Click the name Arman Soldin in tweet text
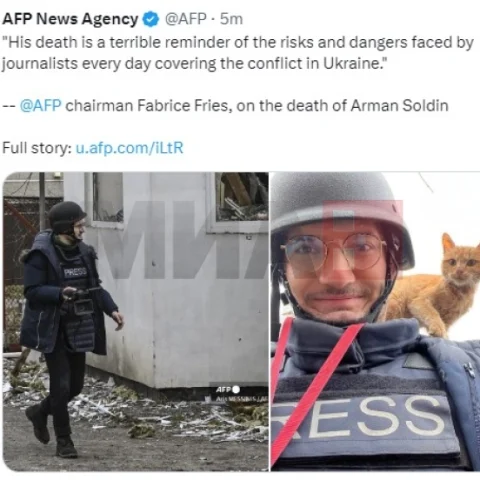The image size is (480, 480). (399, 106)
